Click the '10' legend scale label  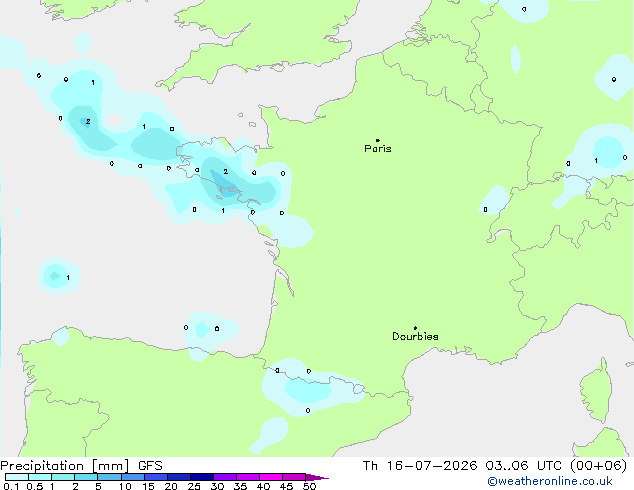pos(125,486)
